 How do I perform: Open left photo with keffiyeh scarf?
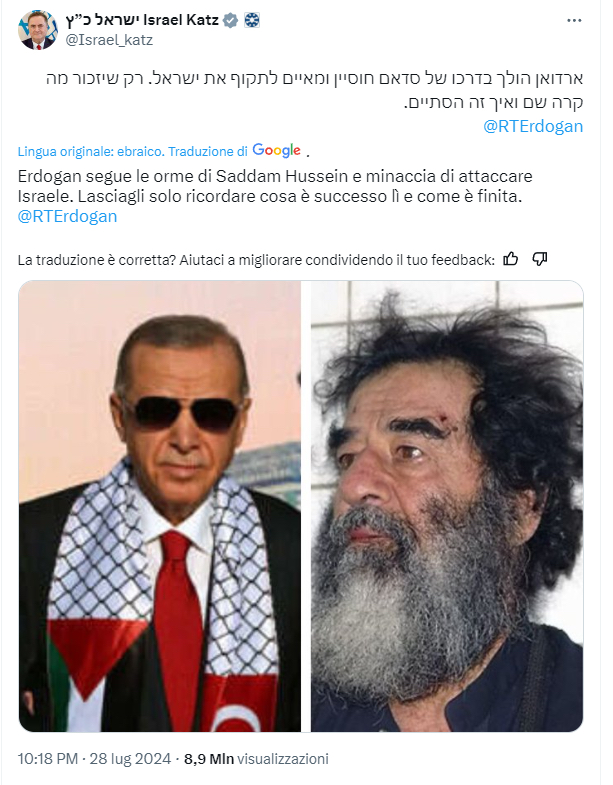160,506
